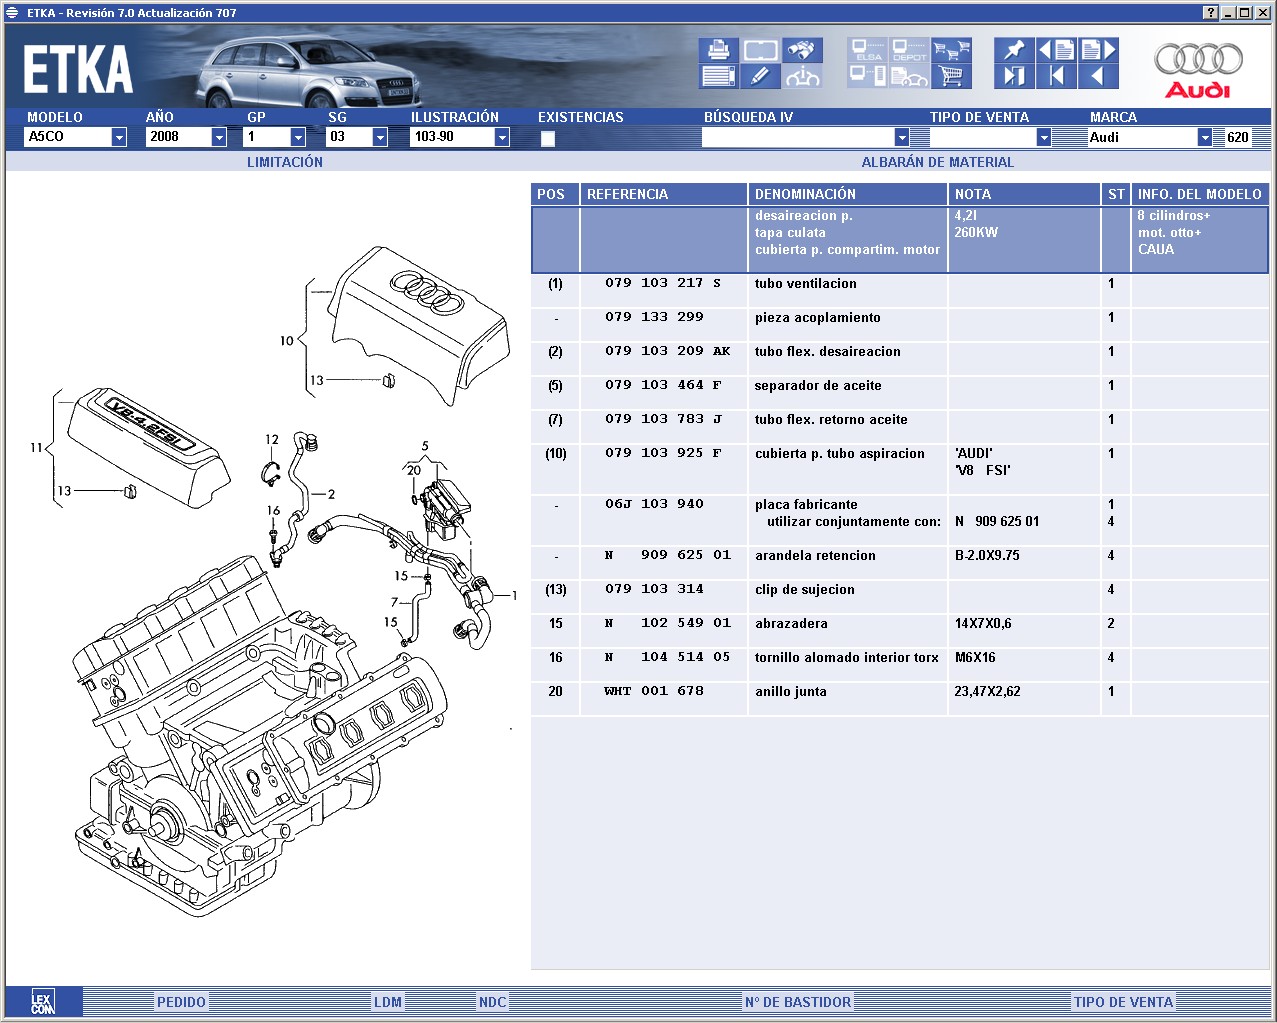Open the BÚSQUEDA IV dropdown arrow
Viewport: 1277px width, 1023px height.
[x=902, y=138]
